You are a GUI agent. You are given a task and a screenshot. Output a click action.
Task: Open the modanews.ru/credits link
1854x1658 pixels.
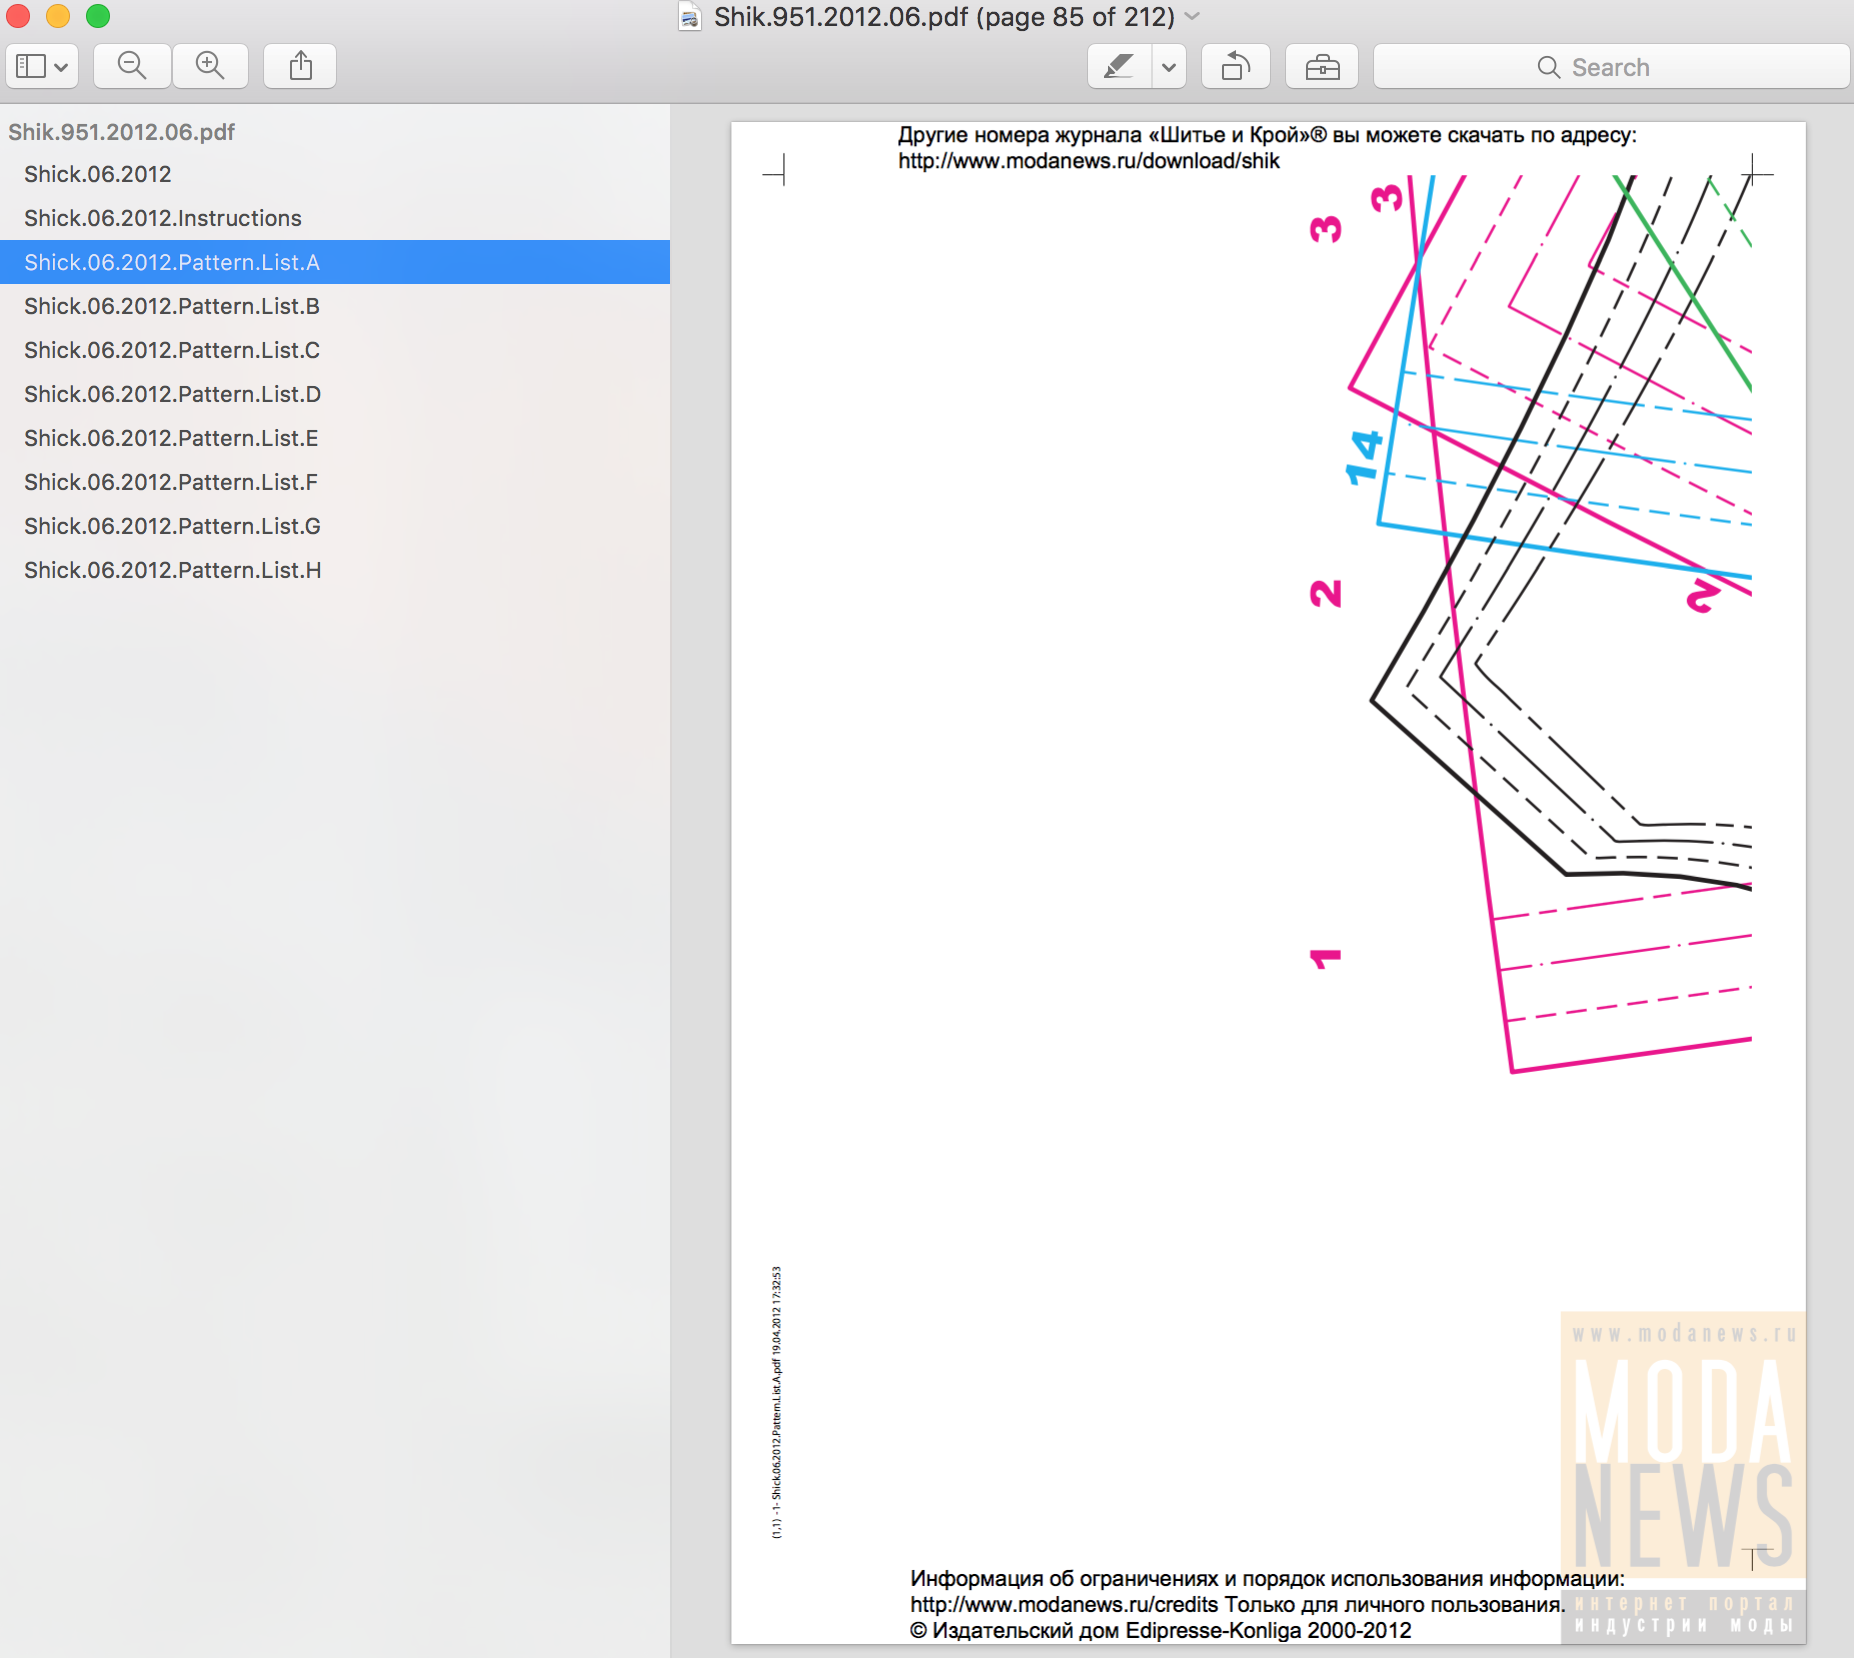[1064, 1604]
